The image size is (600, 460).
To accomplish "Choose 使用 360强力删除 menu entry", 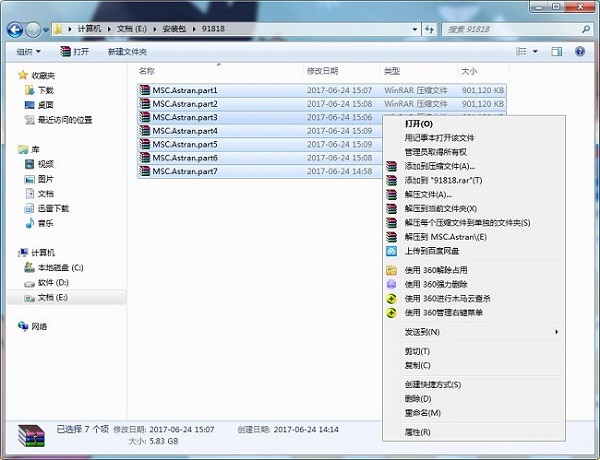I will click(x=474, y=284).
